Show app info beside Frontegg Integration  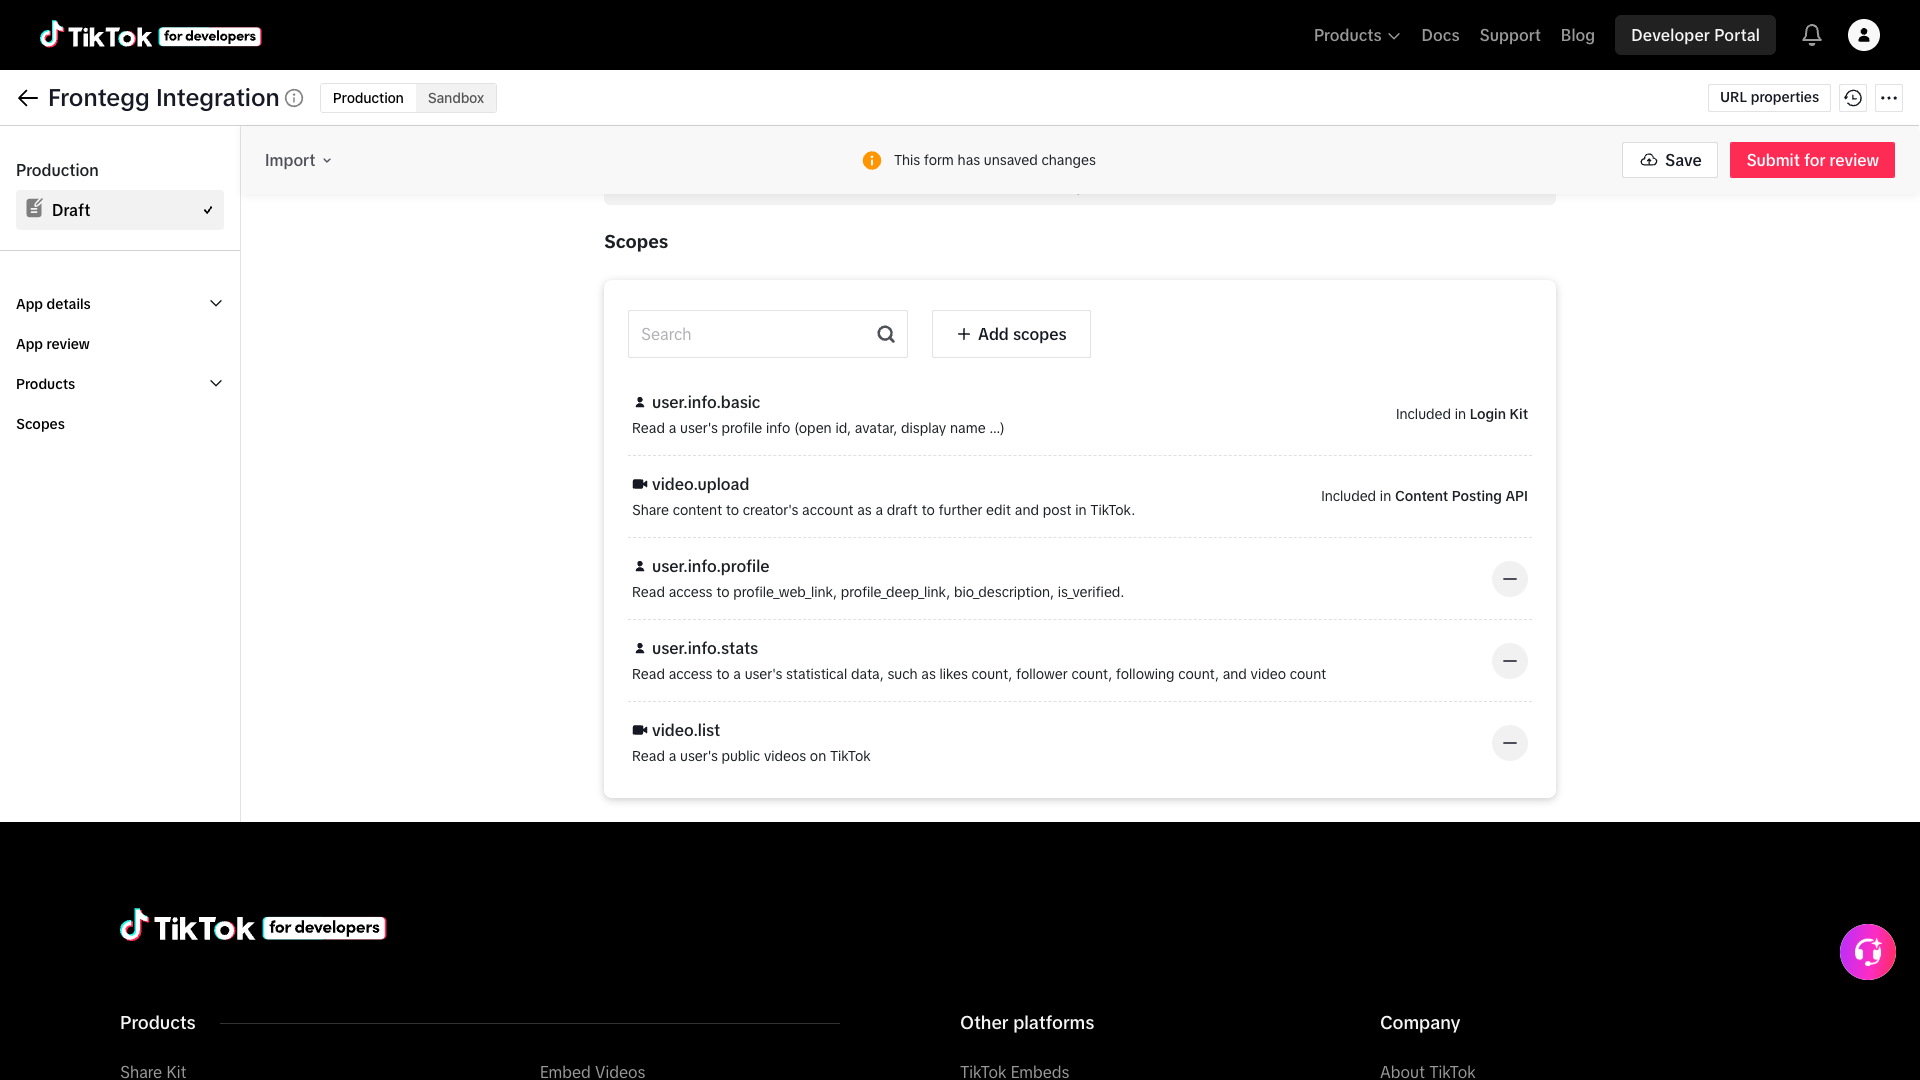294,98
